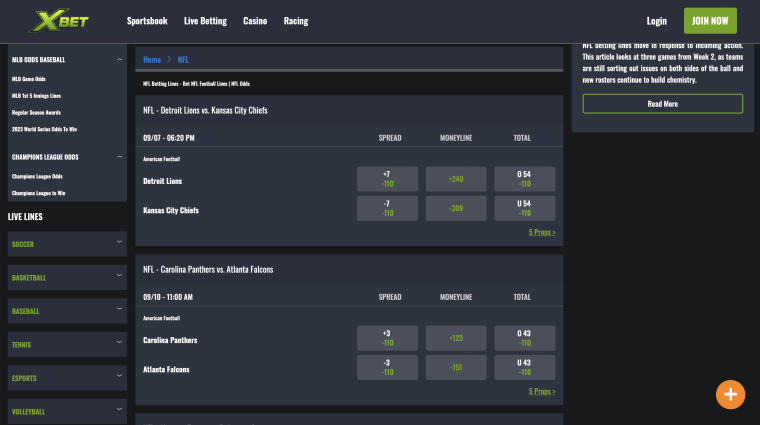Expand the Soccer live lines

click(x=67, y=244)
